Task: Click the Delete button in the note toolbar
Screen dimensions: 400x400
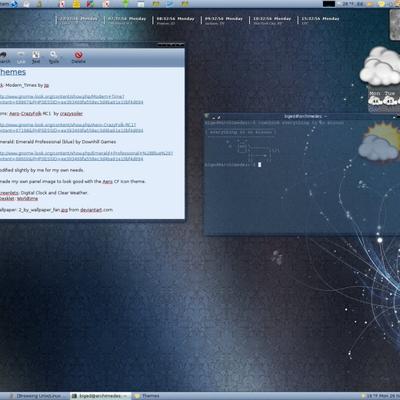Action: (78, 57)
